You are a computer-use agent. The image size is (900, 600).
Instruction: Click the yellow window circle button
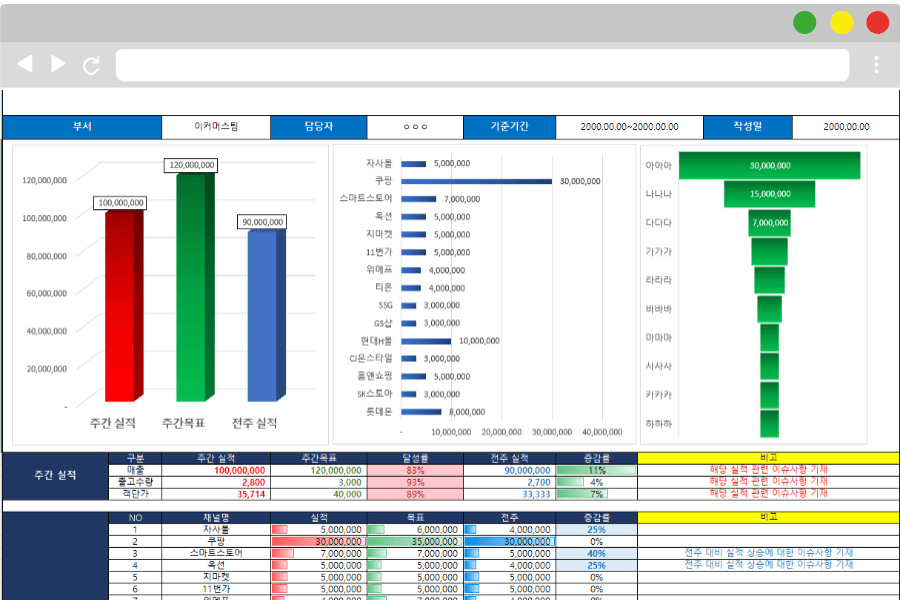[841, 23]
